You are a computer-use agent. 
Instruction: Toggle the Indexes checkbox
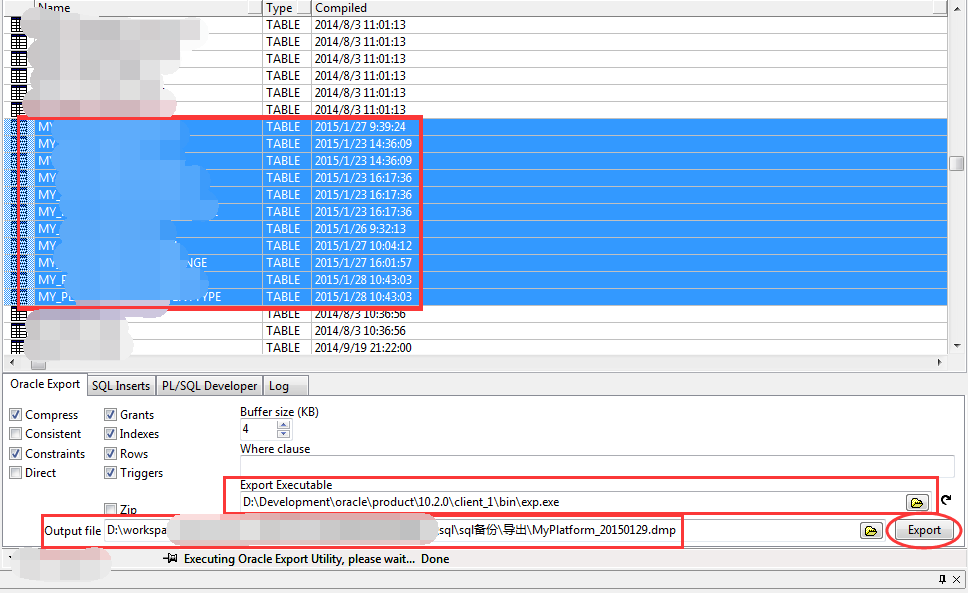(x=111, y=434)
